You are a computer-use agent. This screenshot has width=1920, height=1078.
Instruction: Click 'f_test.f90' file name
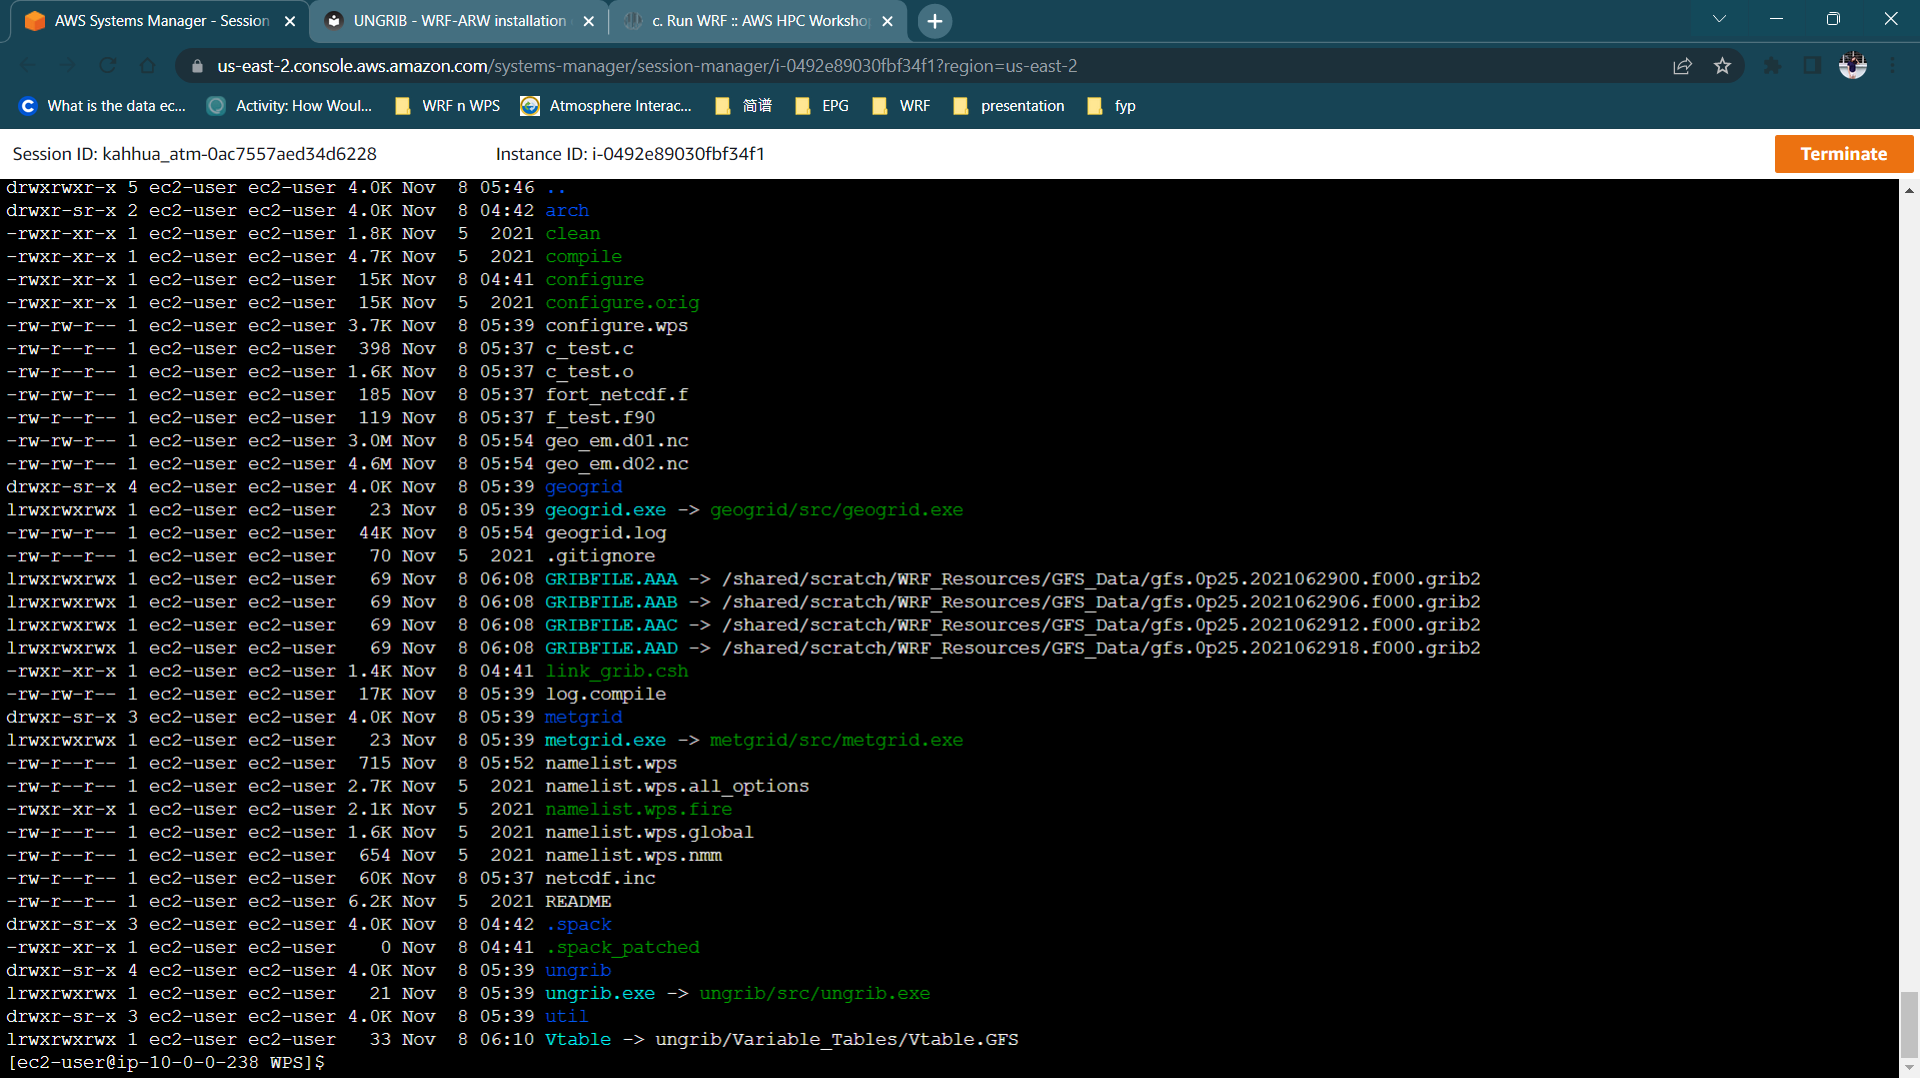coord(600,418)
